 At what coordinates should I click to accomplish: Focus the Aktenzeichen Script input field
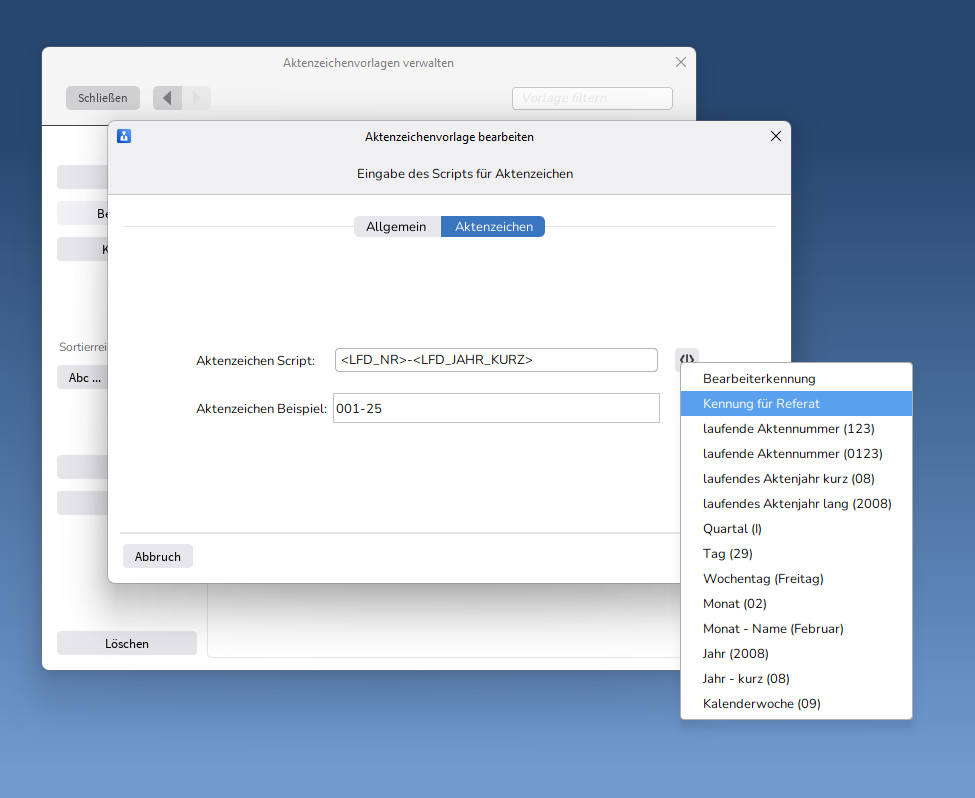pos(496,360)
